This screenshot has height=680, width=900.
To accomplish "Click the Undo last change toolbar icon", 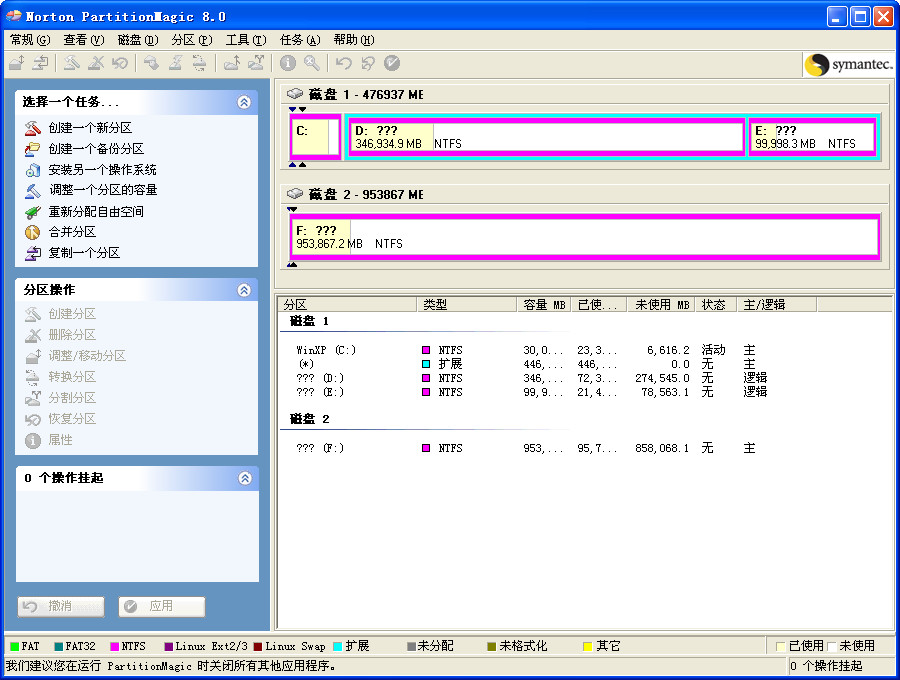I will click(x=343, y=63).
